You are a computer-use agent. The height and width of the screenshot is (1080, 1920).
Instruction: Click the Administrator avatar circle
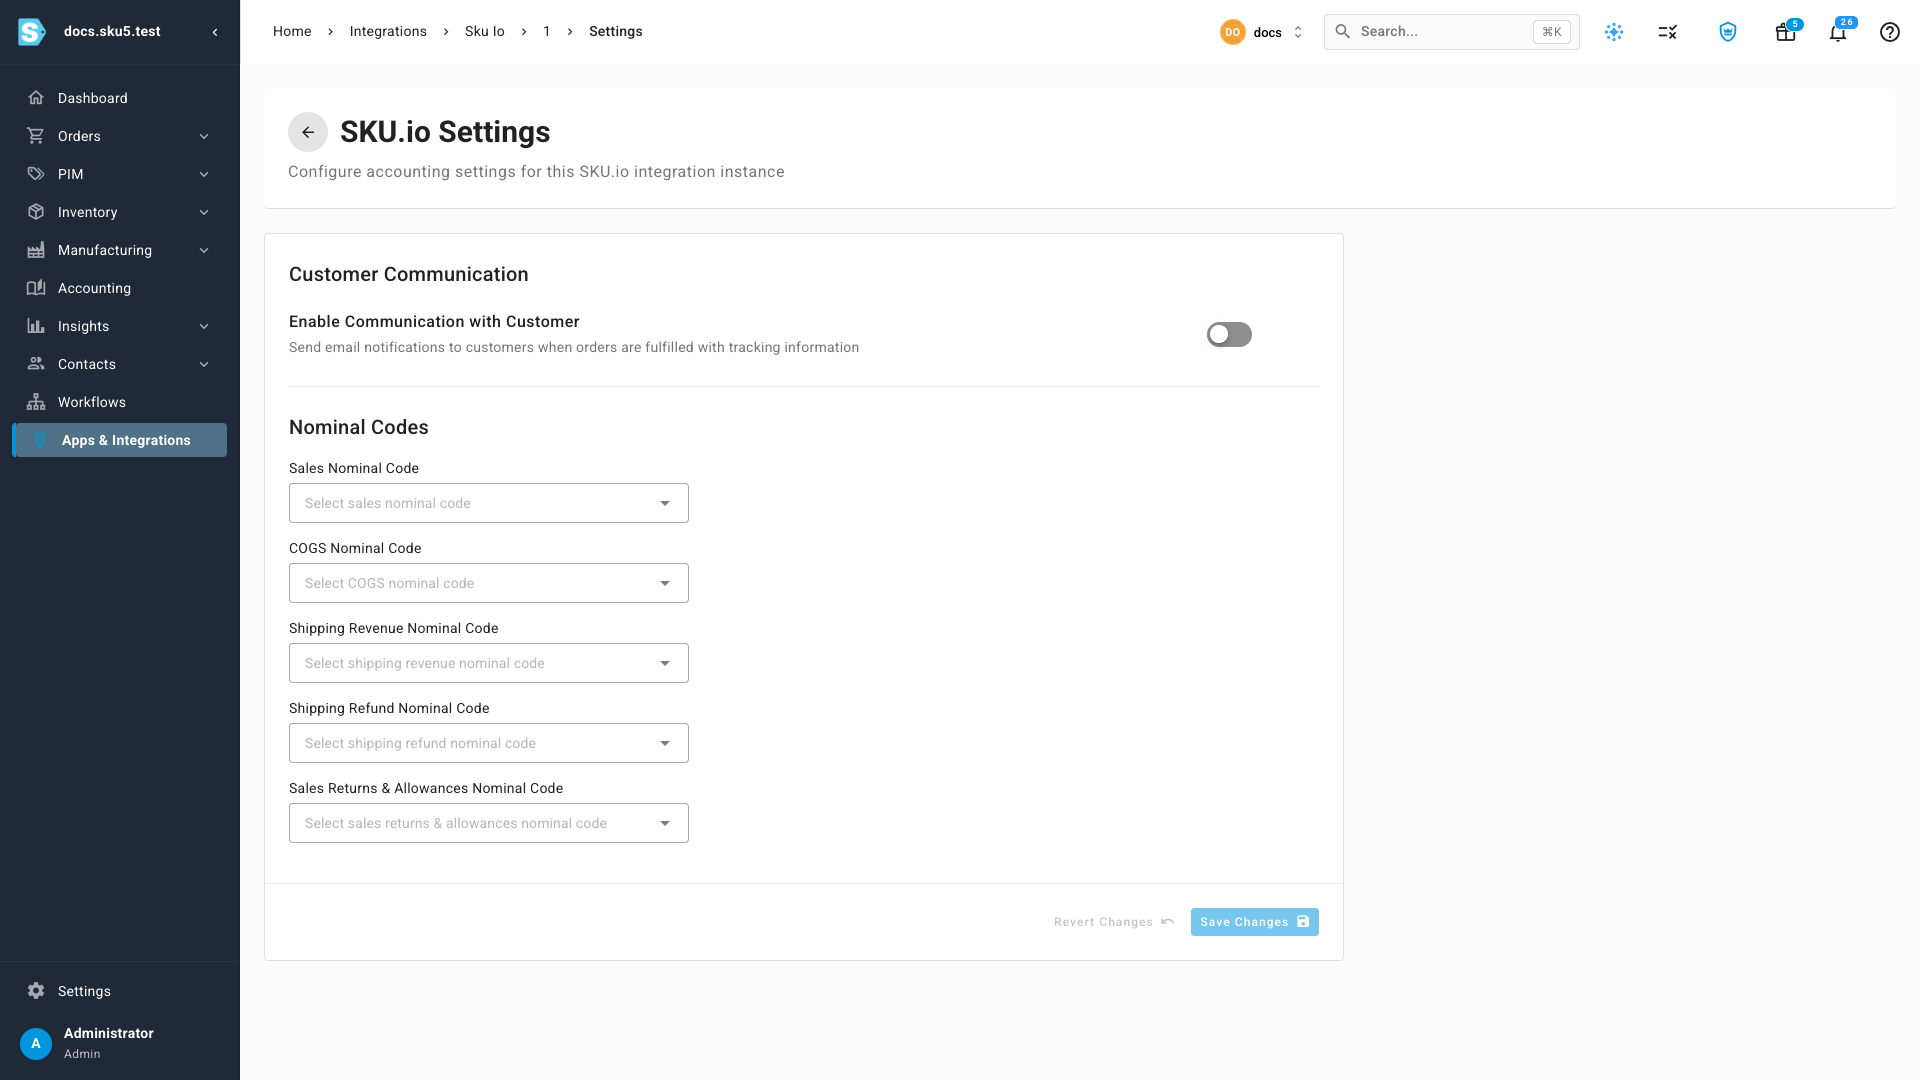pos(36,1043)
